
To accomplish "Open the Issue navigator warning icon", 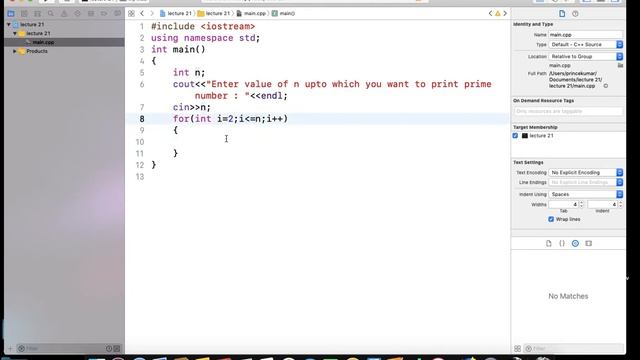I will [64, 13].
